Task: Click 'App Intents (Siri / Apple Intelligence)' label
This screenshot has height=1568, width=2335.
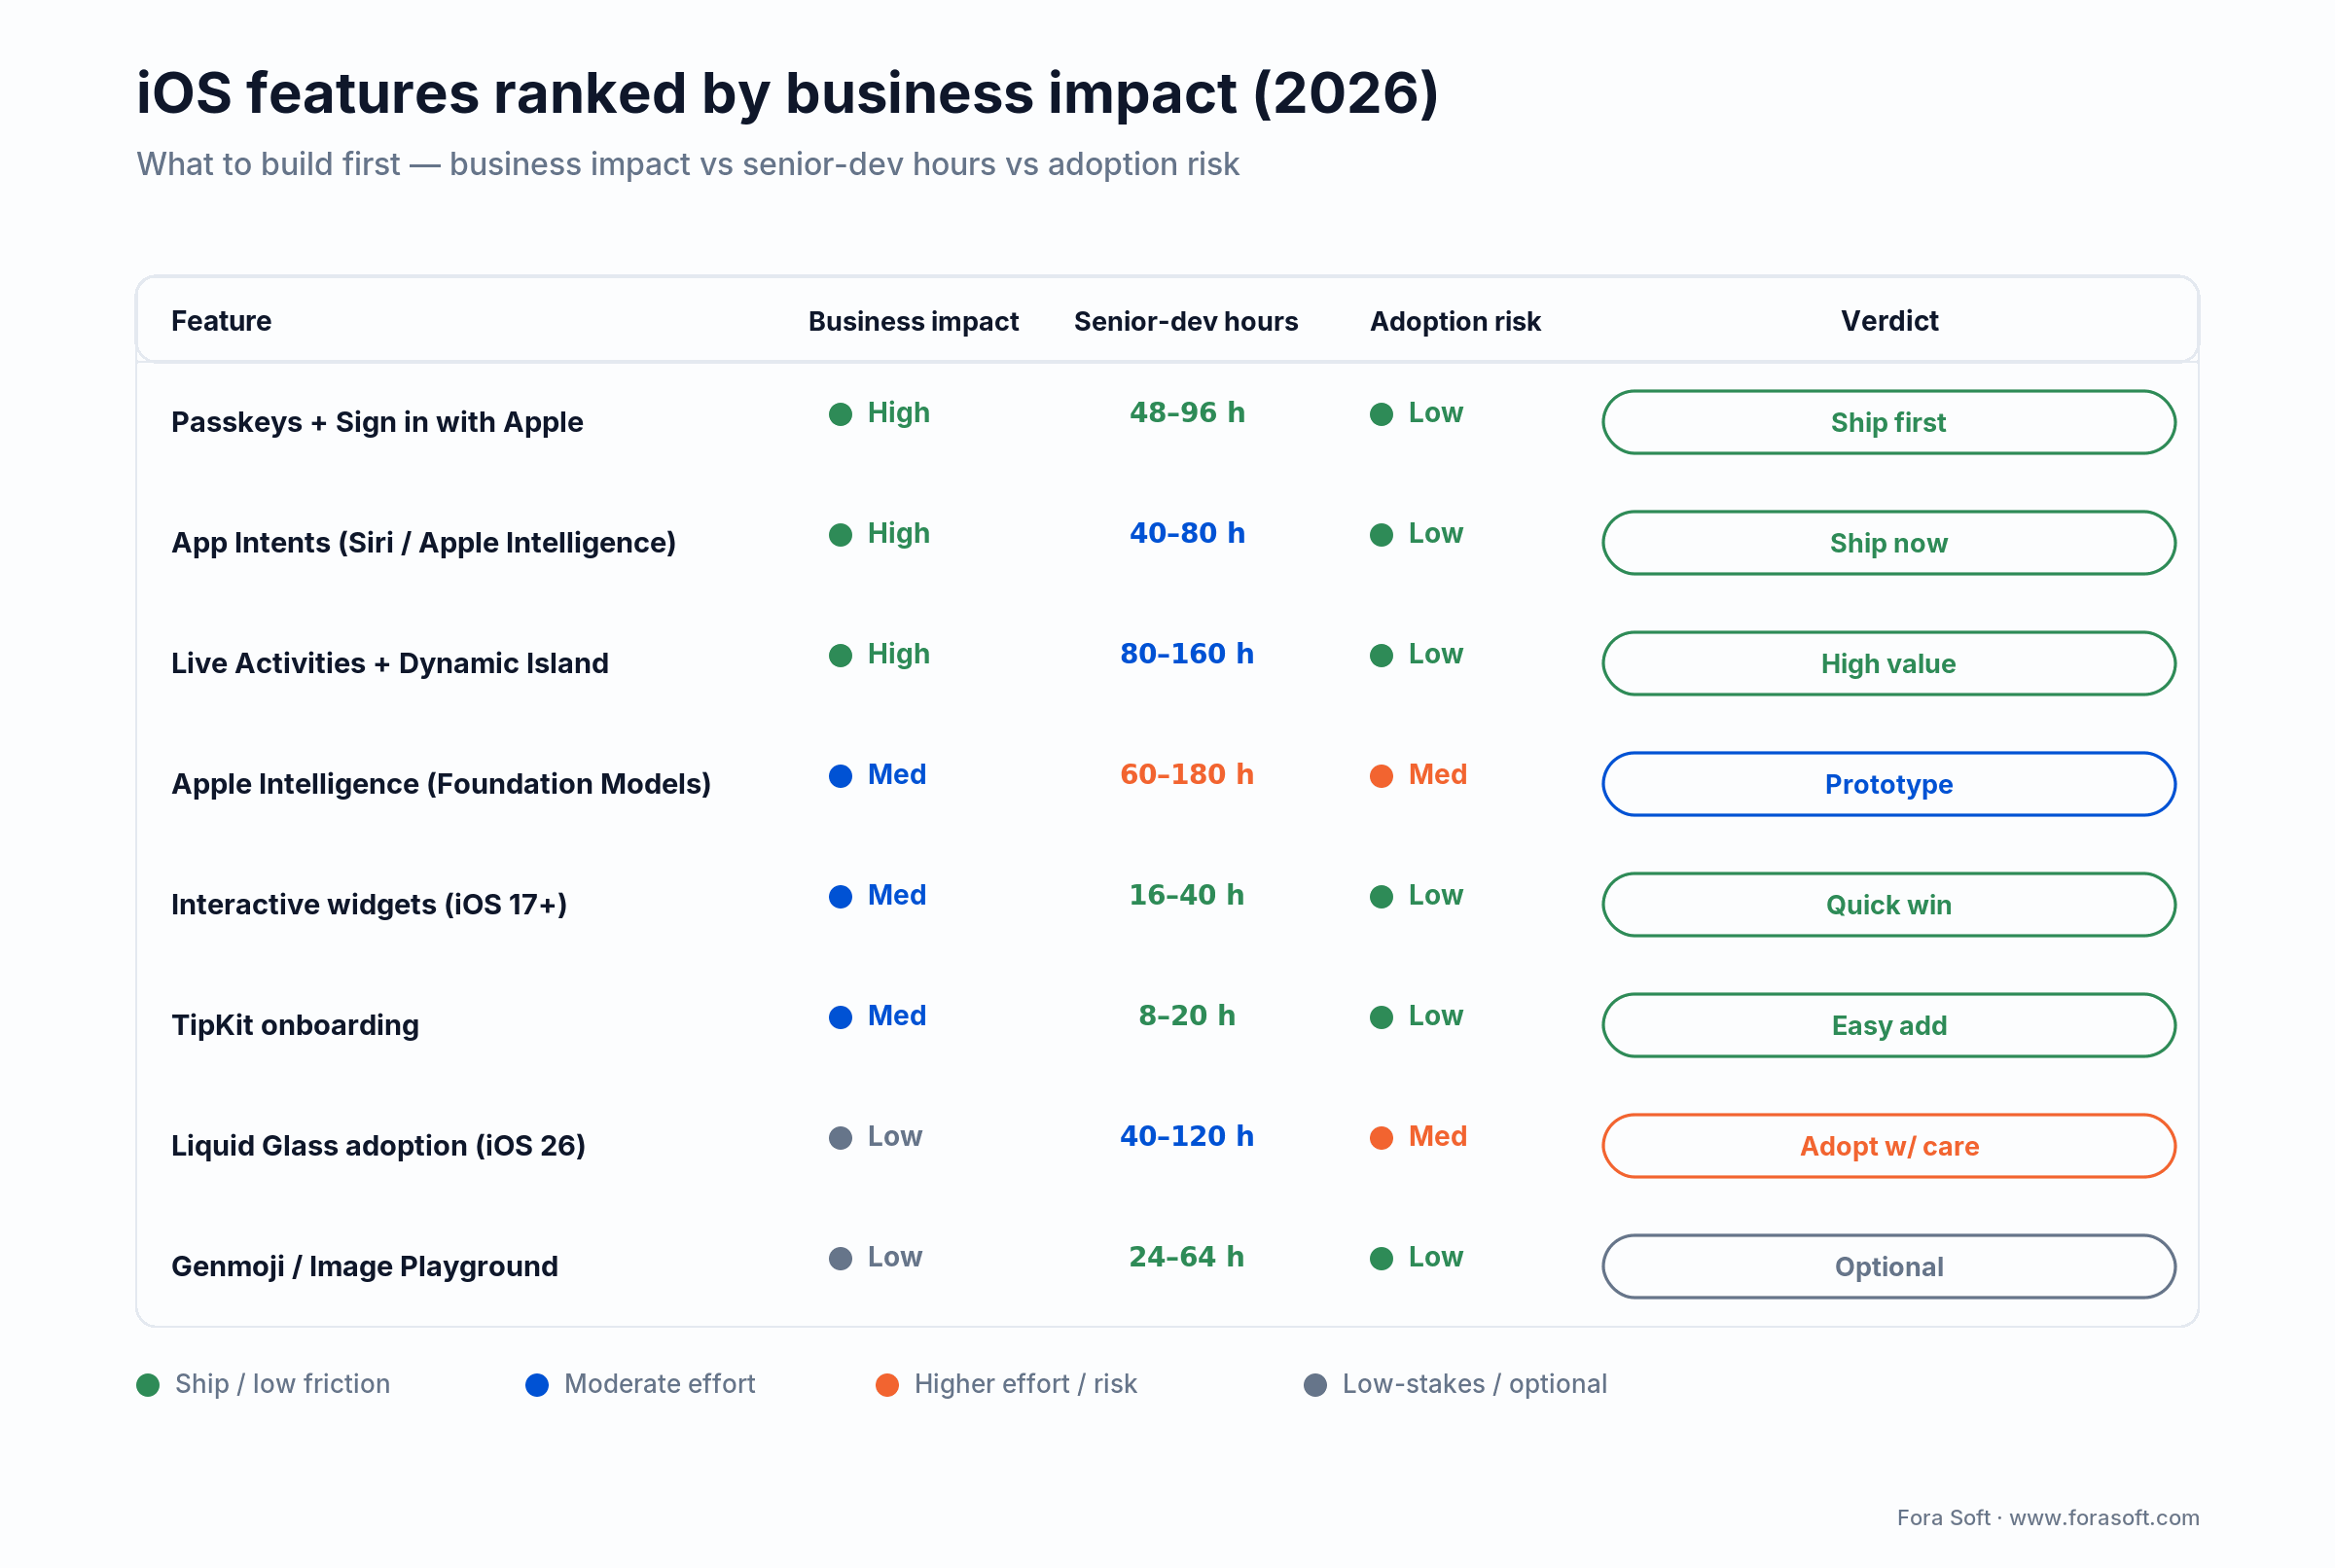Action: (x=423, y=543)
